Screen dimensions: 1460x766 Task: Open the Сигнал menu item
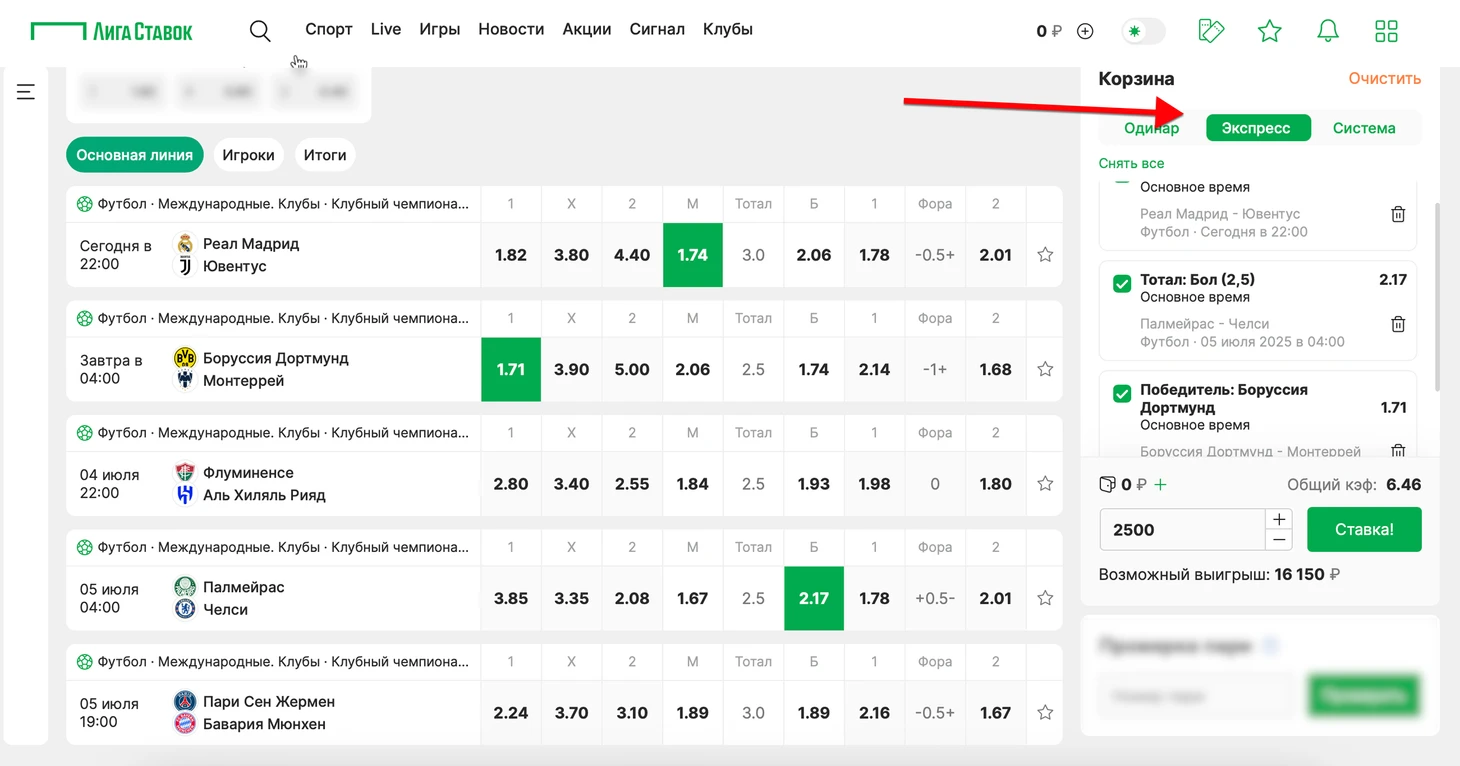click(x=657, y=29)
